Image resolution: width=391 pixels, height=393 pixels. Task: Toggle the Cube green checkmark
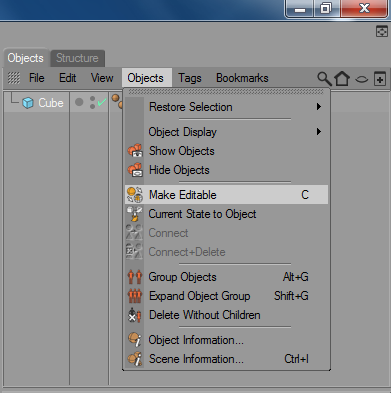tap(102, 102)
